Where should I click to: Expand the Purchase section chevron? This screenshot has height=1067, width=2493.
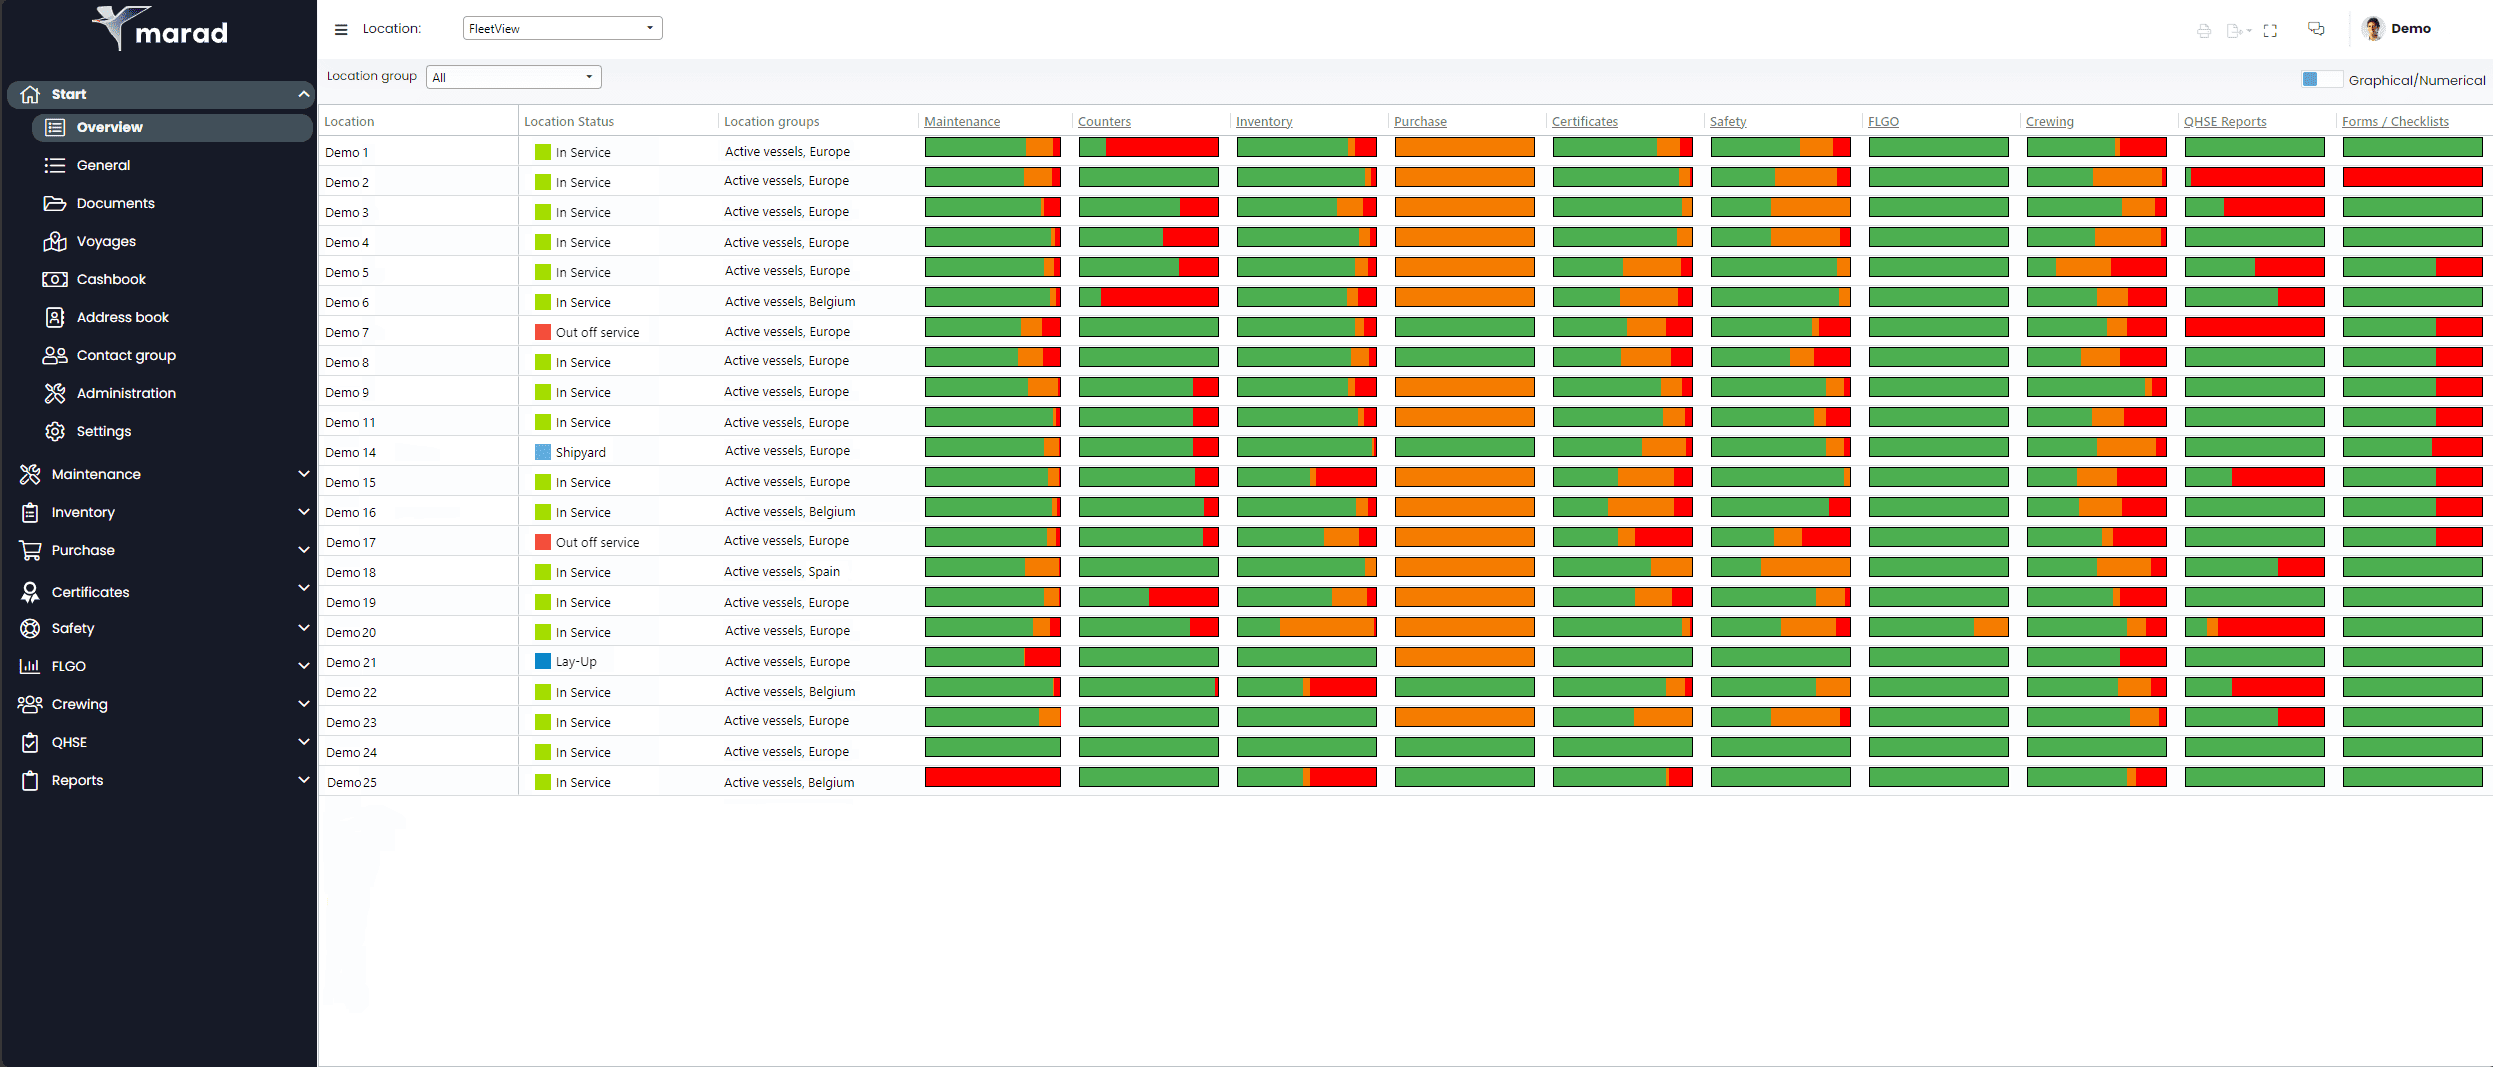tap(303, 550)
